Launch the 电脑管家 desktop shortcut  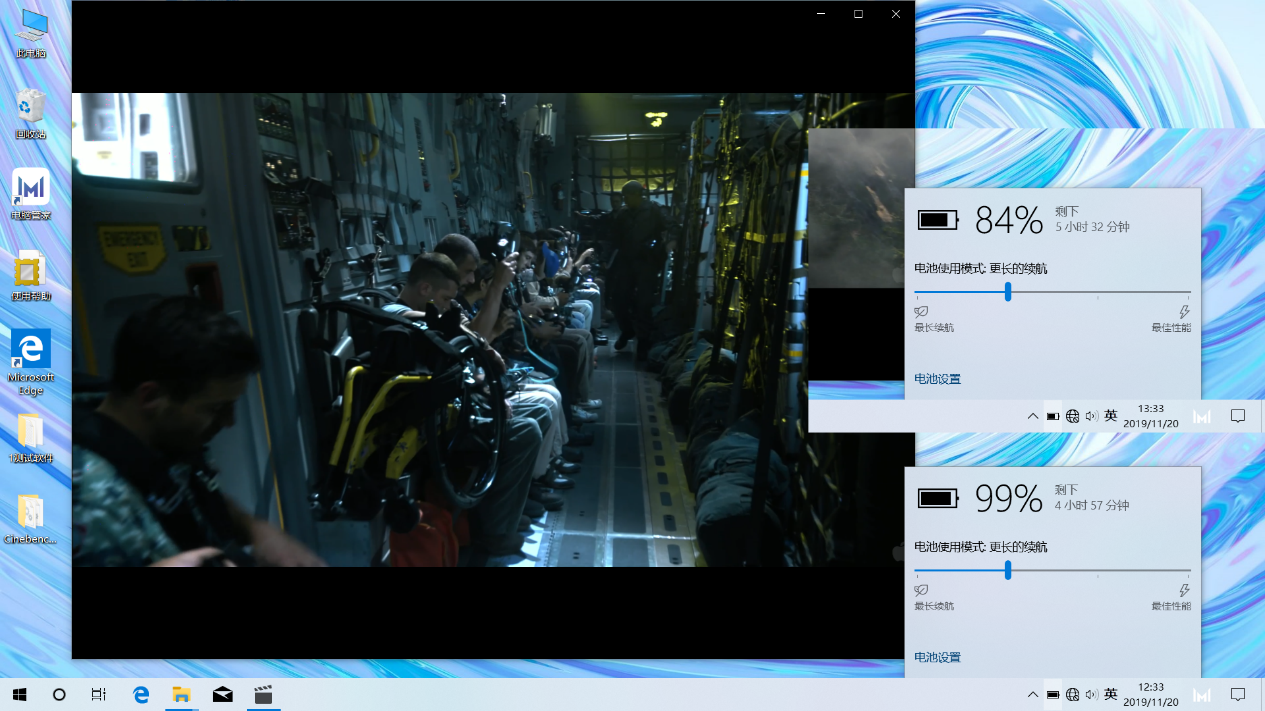pos(31,195)
